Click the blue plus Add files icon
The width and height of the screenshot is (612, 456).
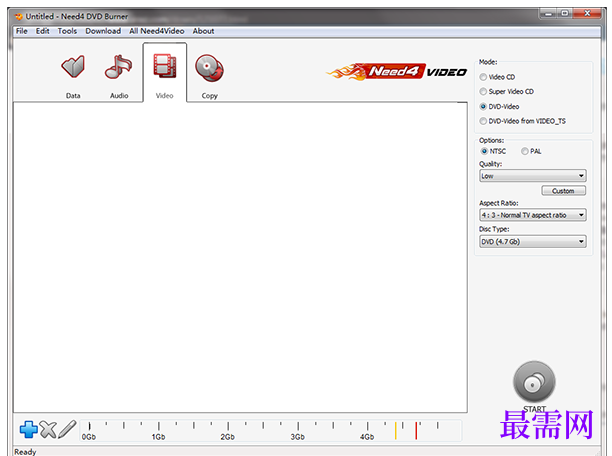28,429
